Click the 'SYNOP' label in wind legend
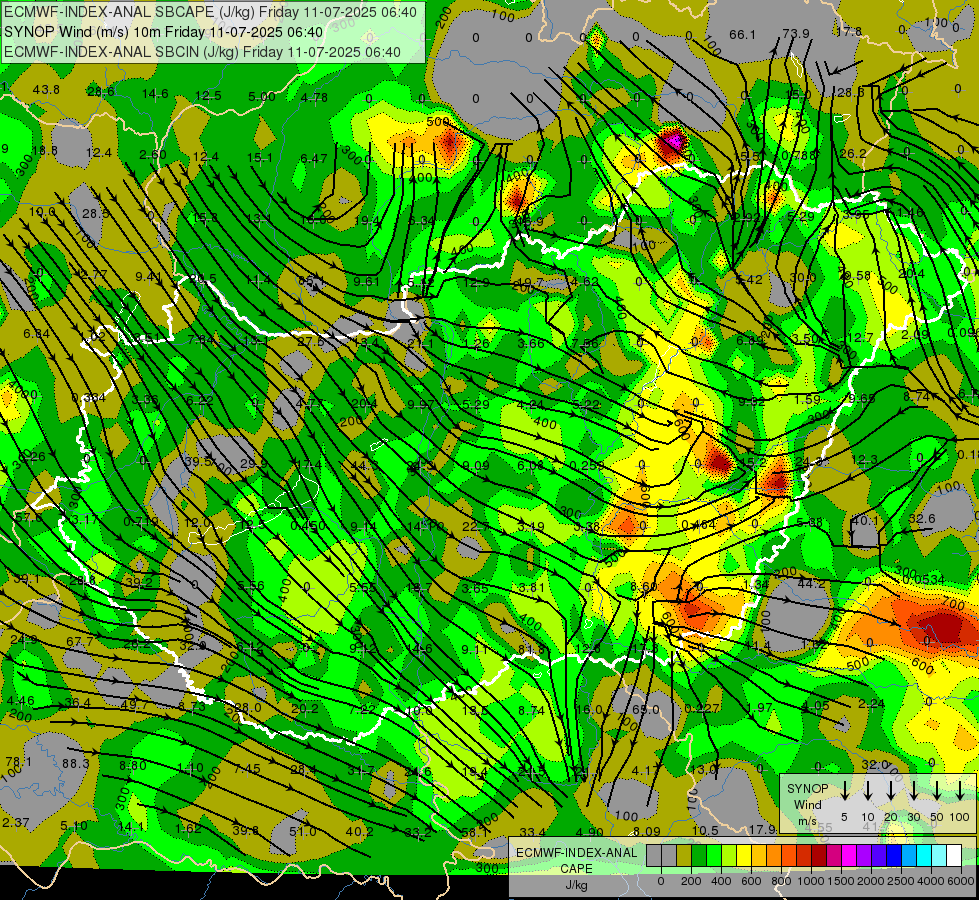 coord(807,789)
